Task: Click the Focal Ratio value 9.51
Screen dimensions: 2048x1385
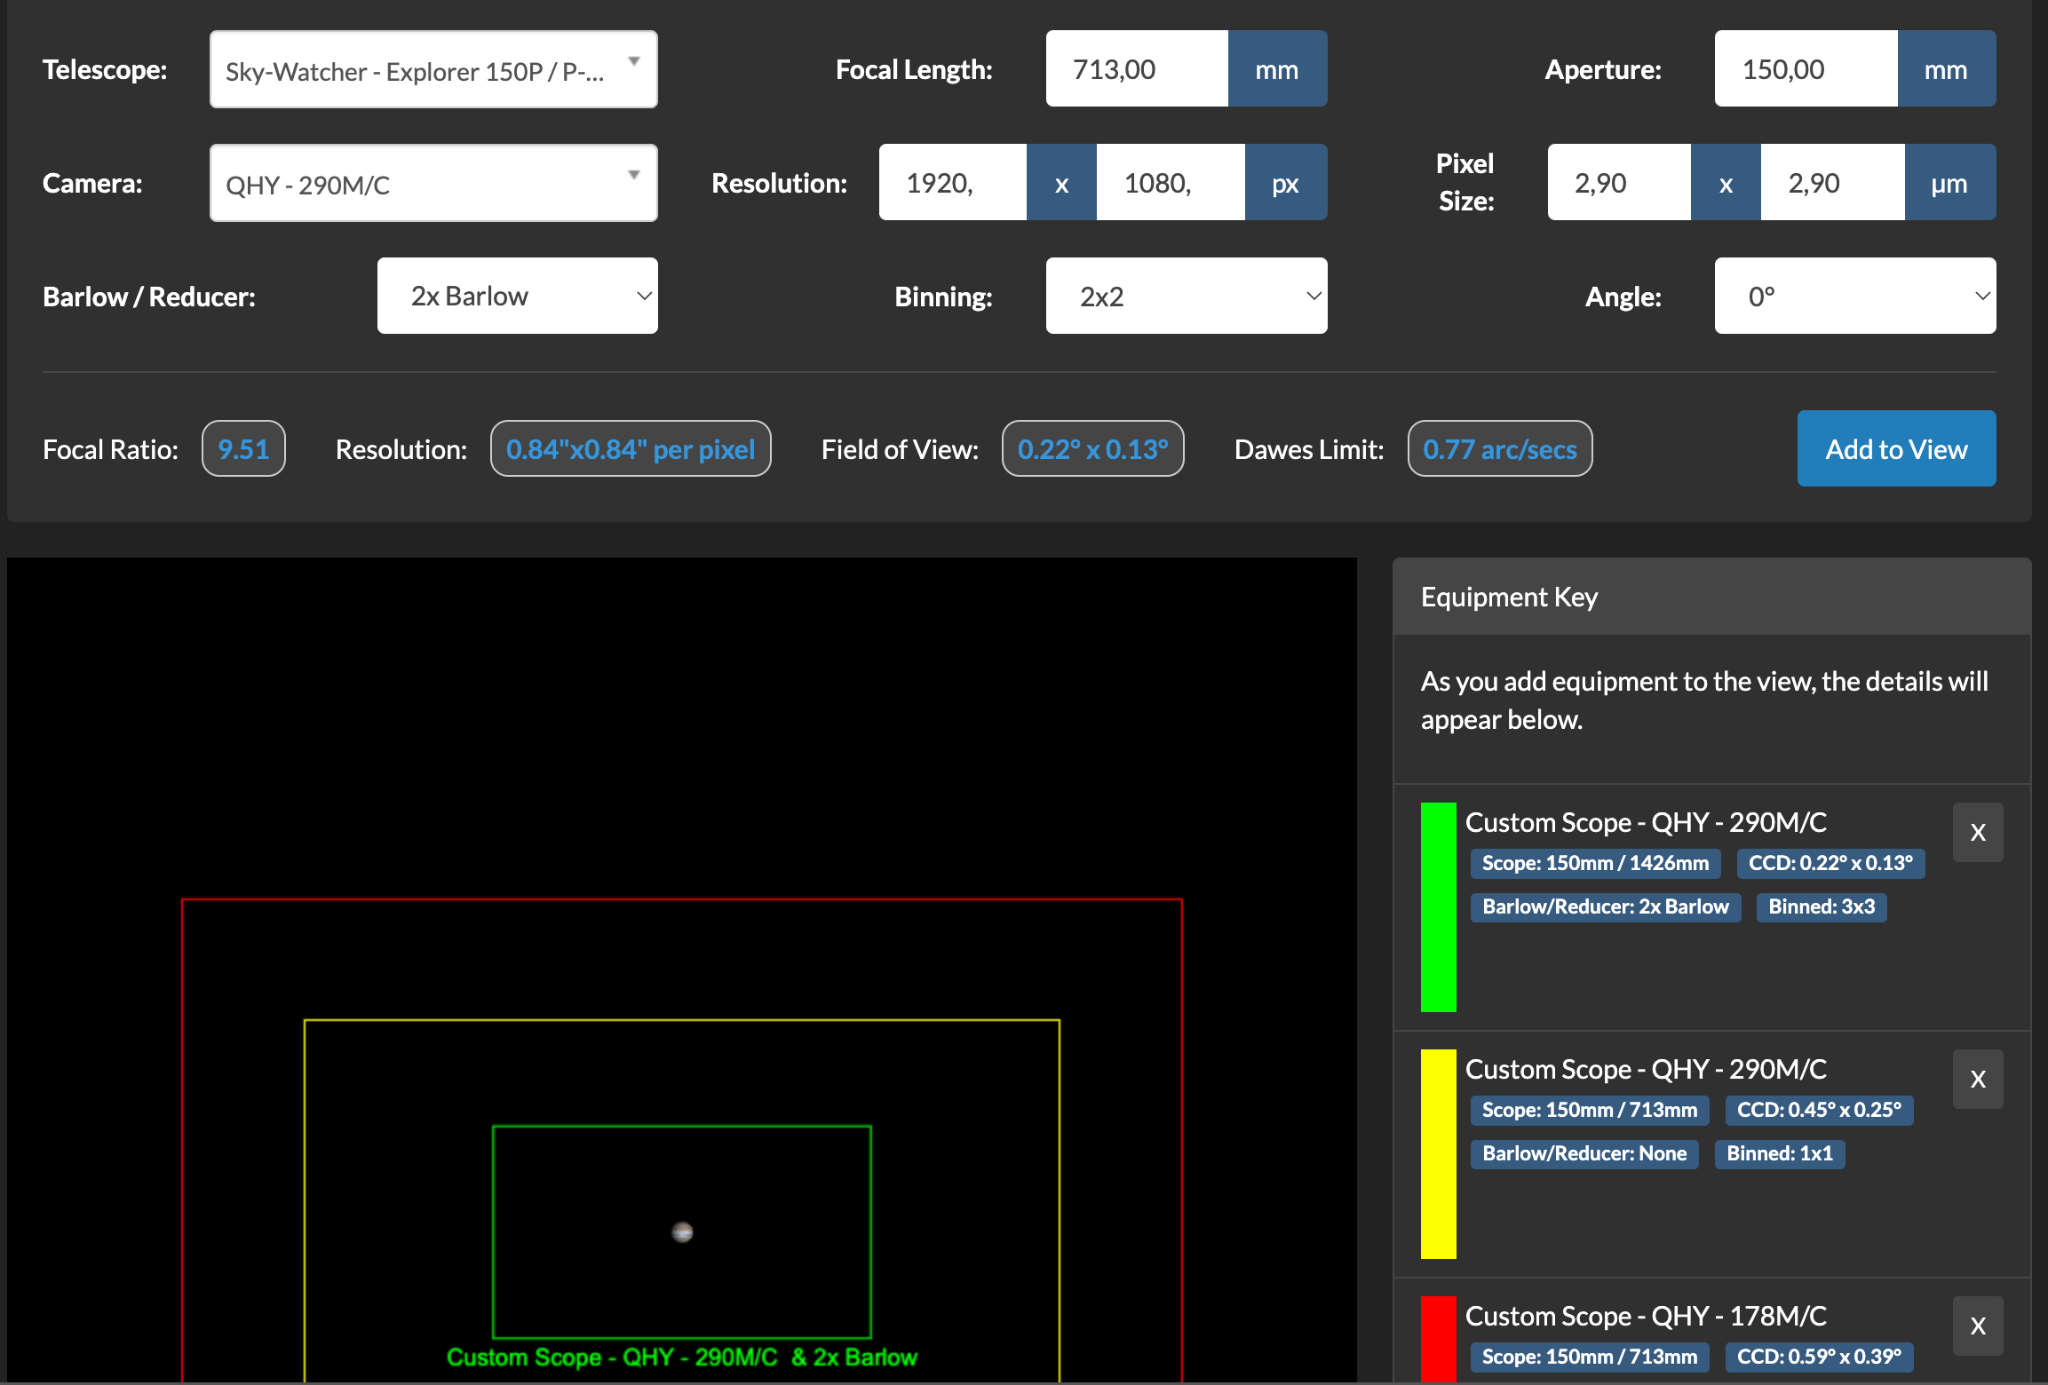Action: click(244, 449)
